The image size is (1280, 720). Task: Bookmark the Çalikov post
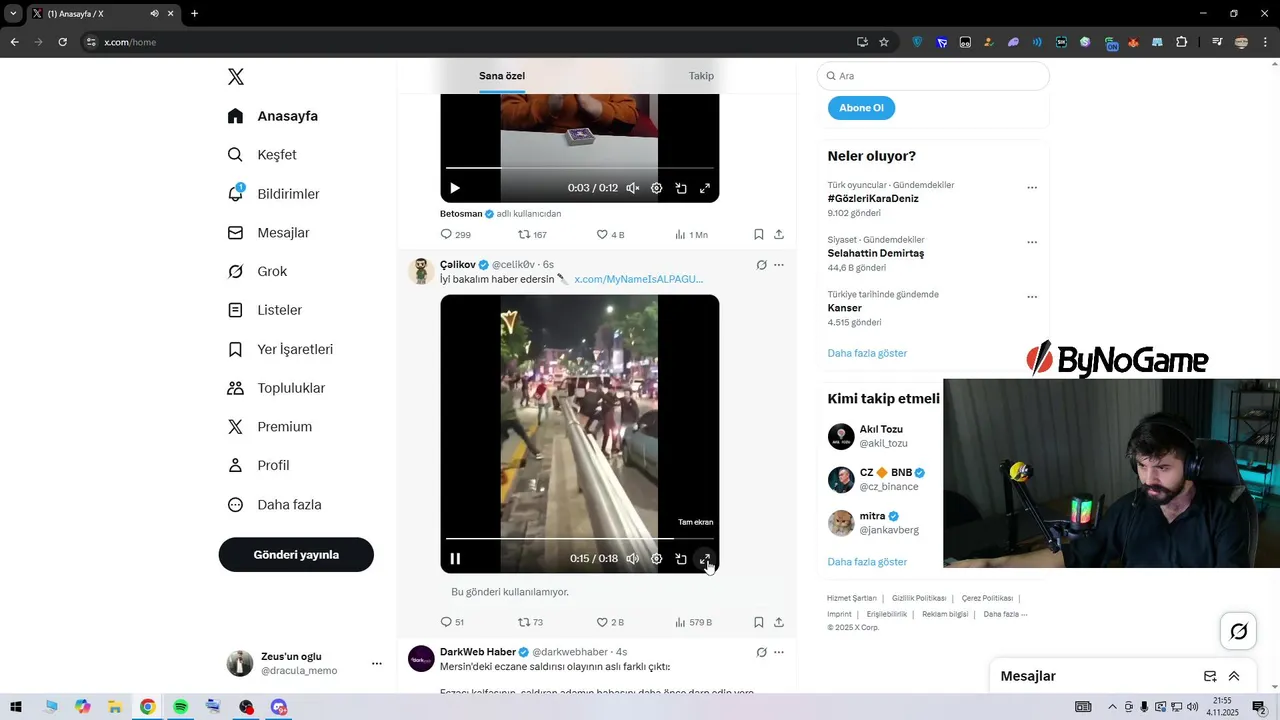(759, 622)
